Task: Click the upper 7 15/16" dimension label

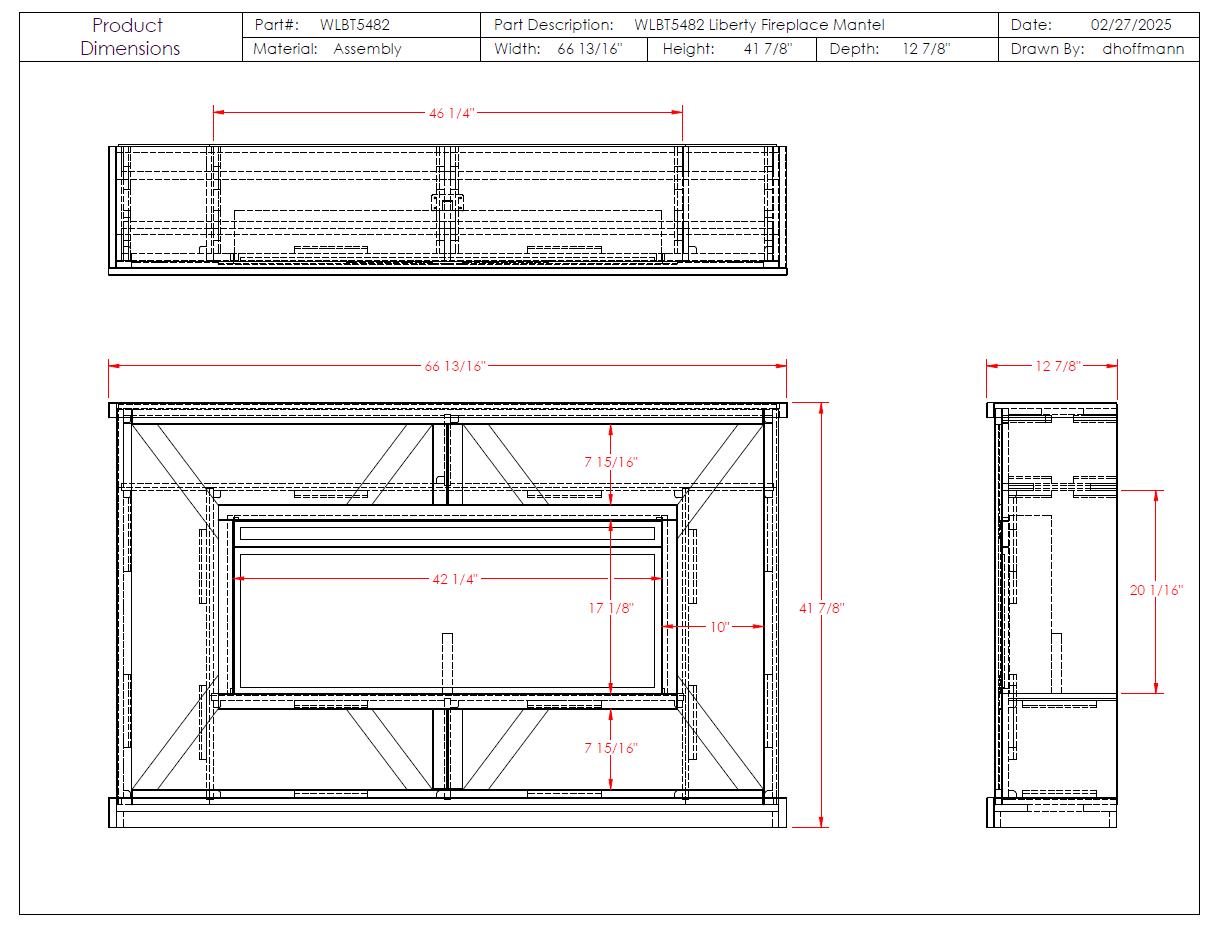Action: click(x=611, y=462)
